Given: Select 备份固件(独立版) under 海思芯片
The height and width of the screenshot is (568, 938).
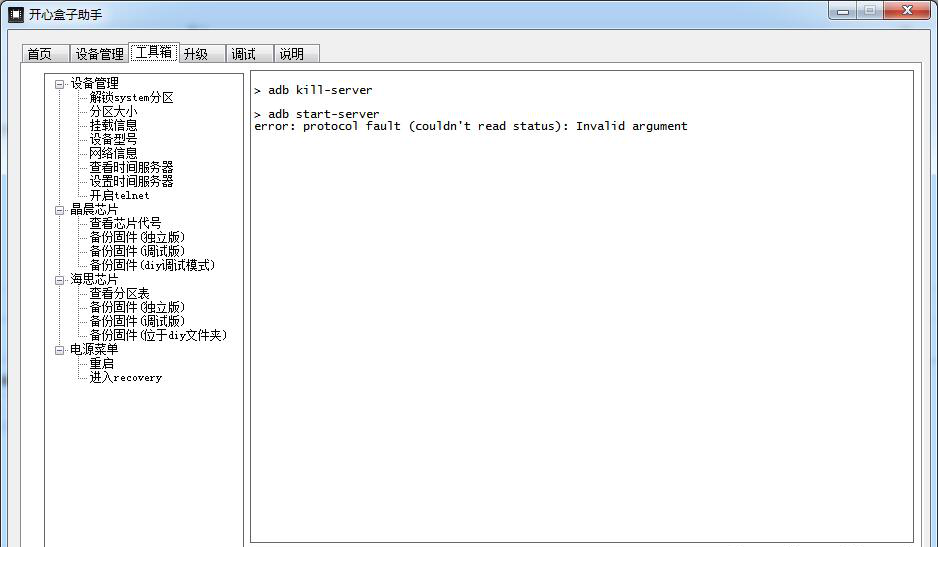Looking at the screenshot, I should [x=137, y=307].
